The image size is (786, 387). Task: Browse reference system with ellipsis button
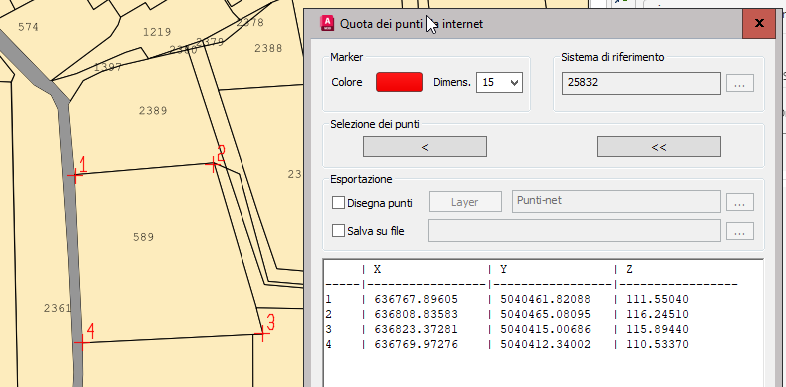coord(740,84)
